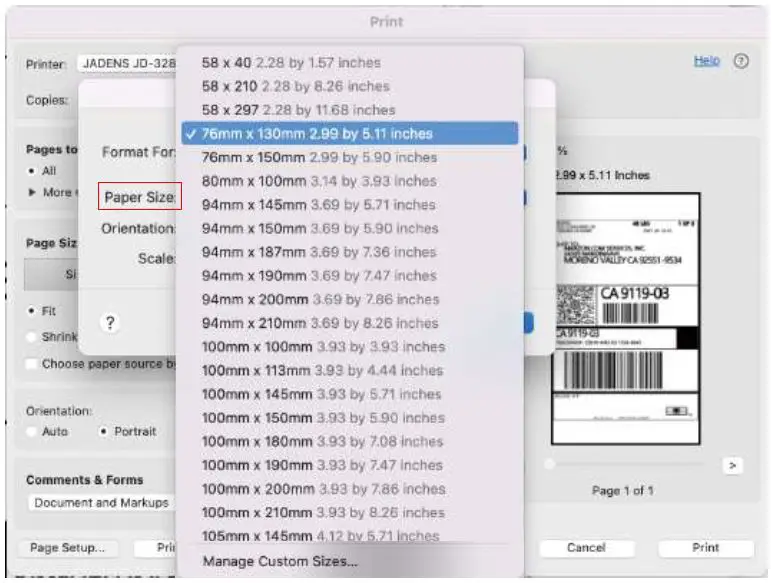Click the shipping label preview thumbnail
Viewport: 773px width, 583px height.
point(626,318)
